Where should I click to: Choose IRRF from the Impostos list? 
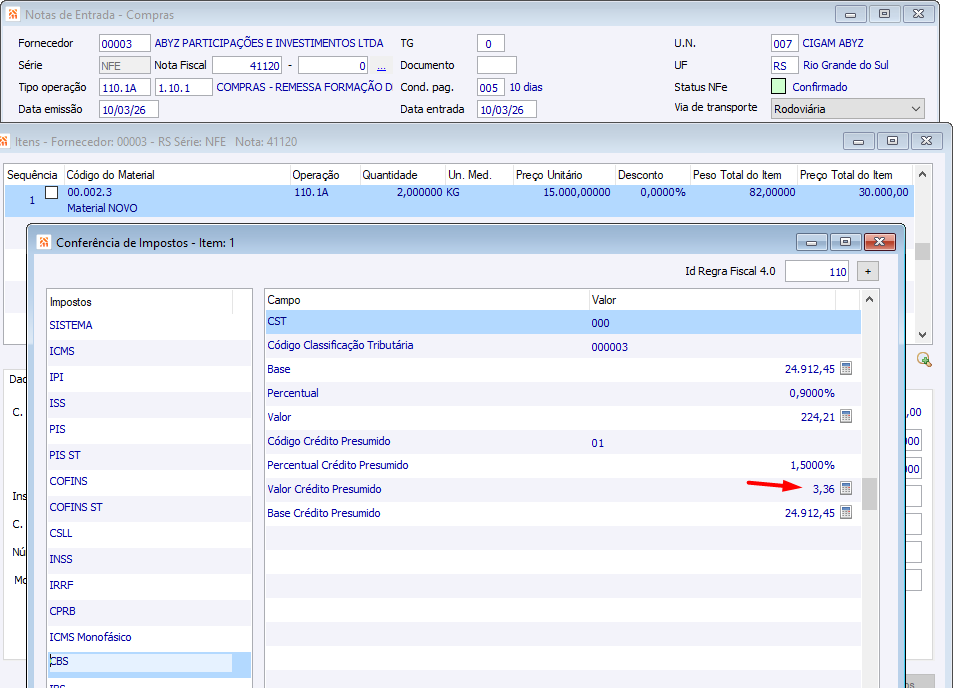(61, 585)
